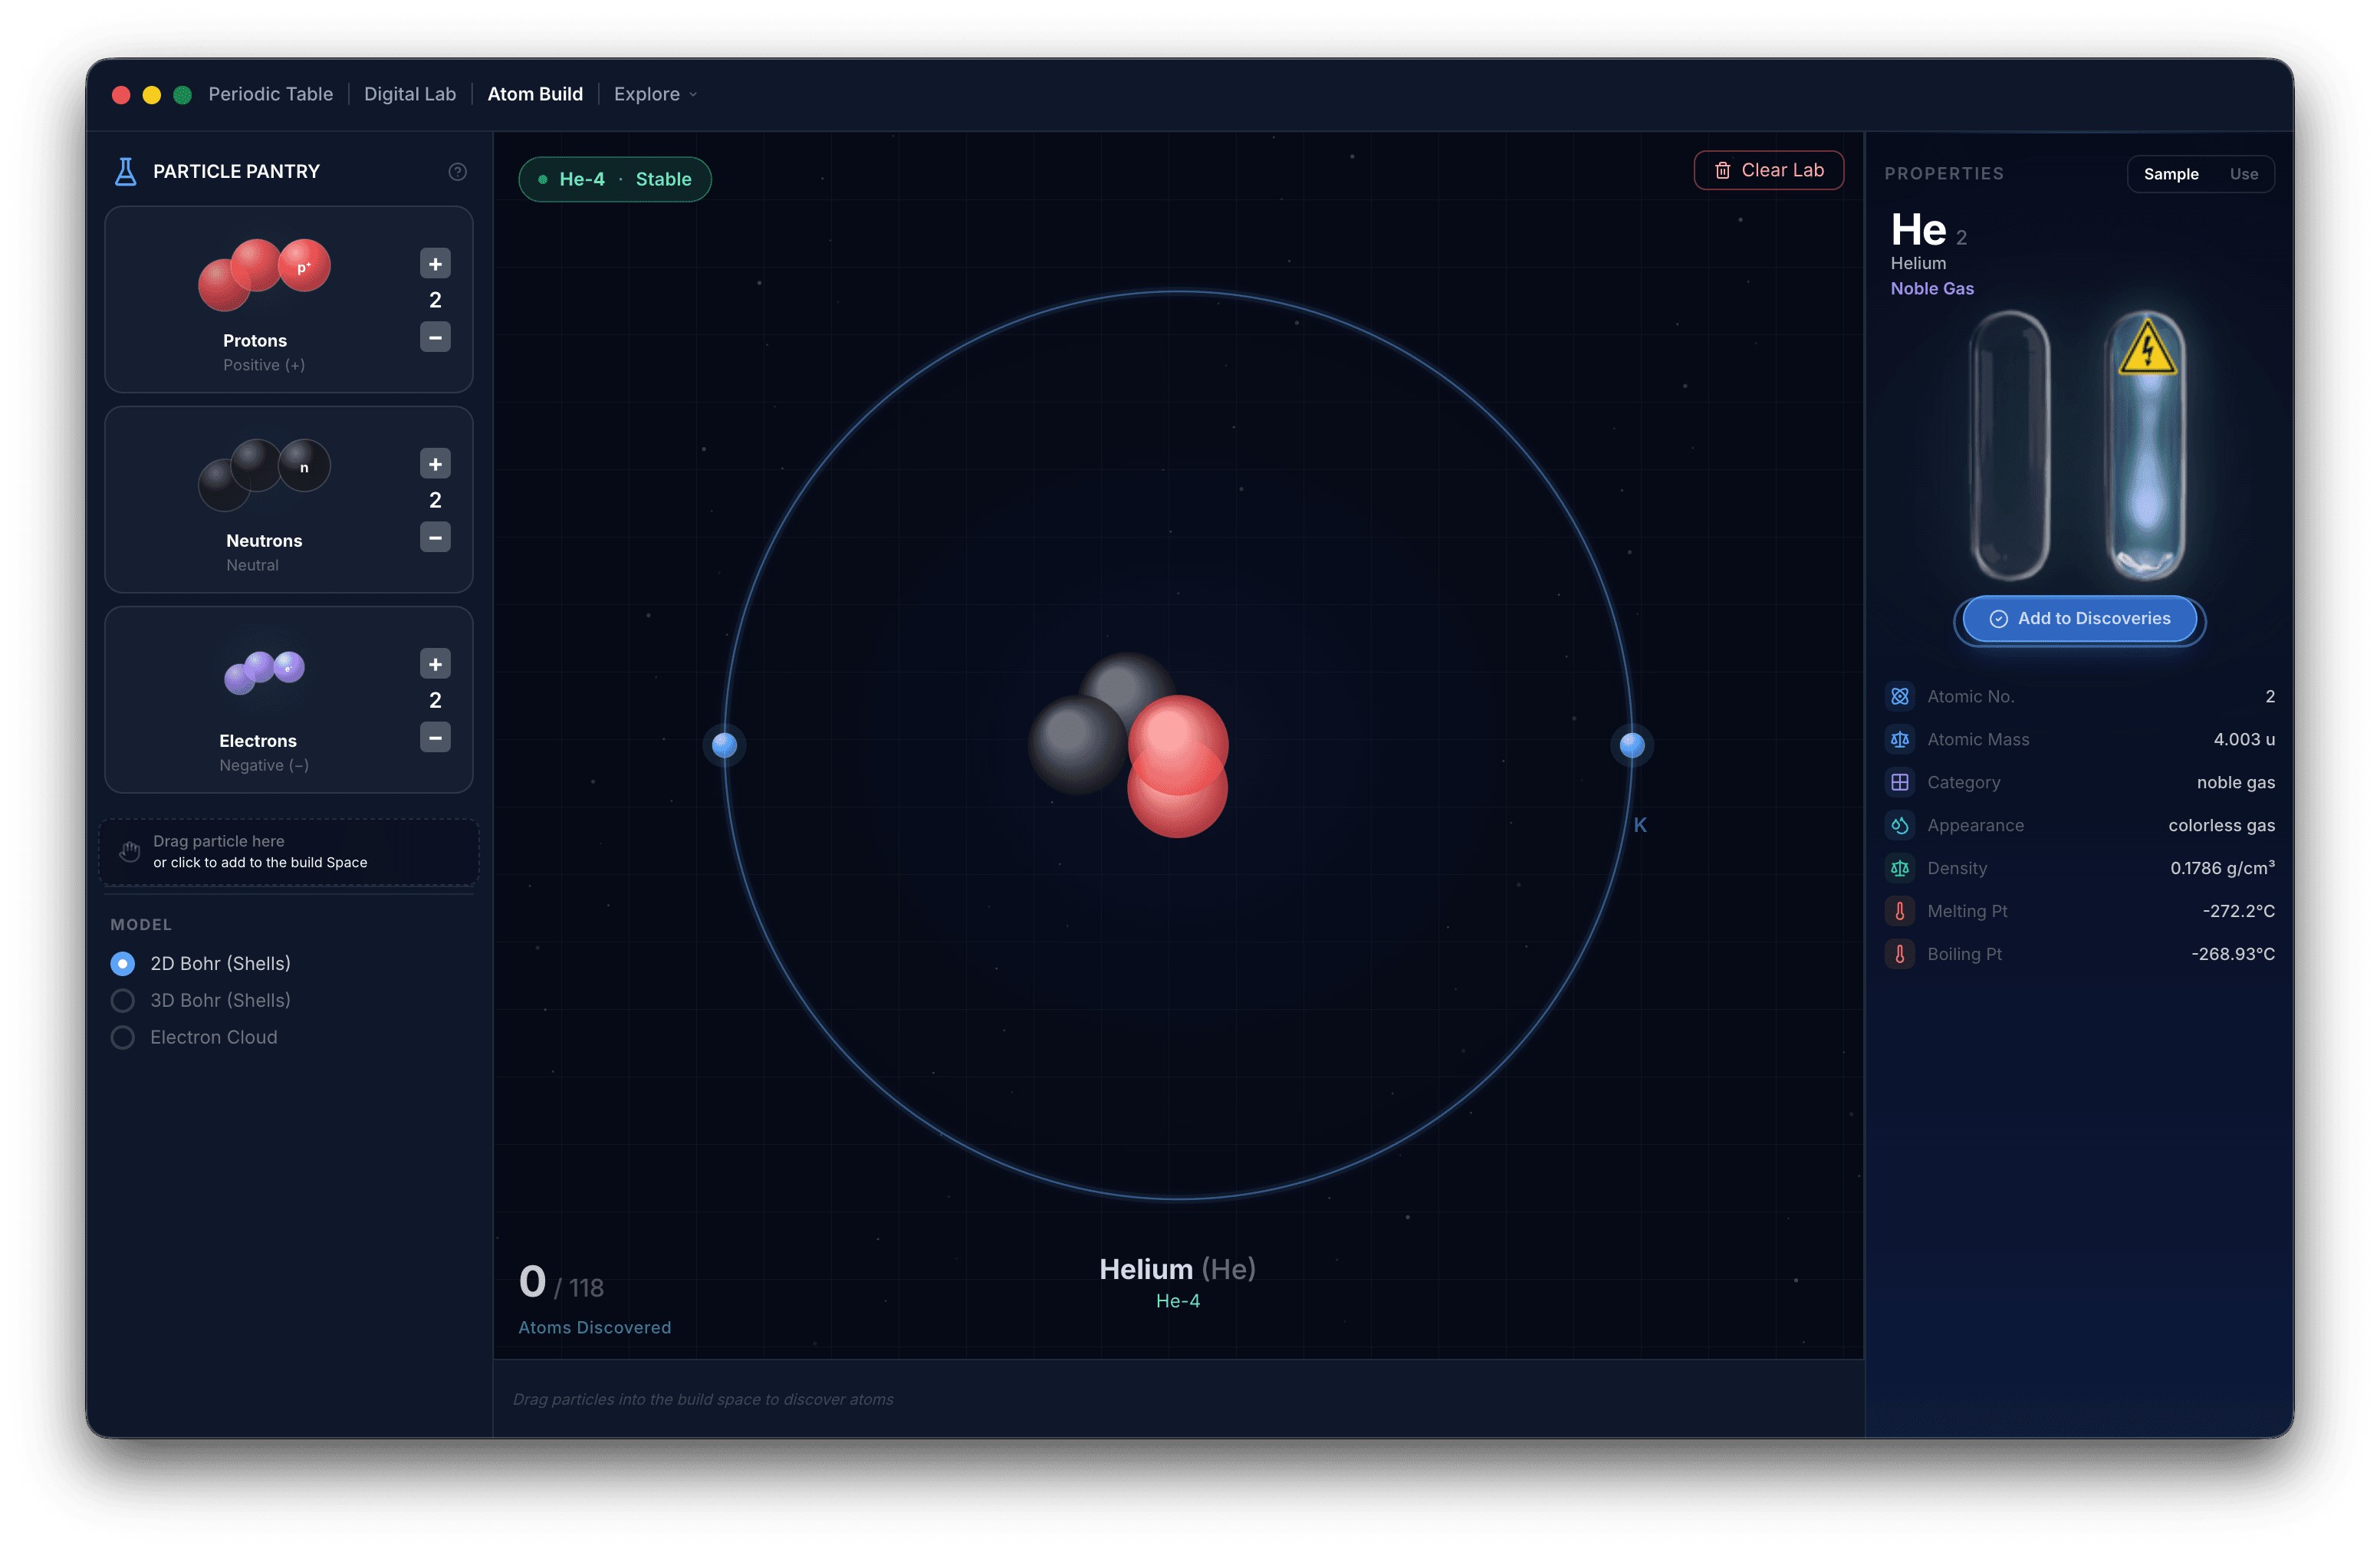Increase proton count with plus button
Screen dimensions: 2380x1552
tap(435, 264)
